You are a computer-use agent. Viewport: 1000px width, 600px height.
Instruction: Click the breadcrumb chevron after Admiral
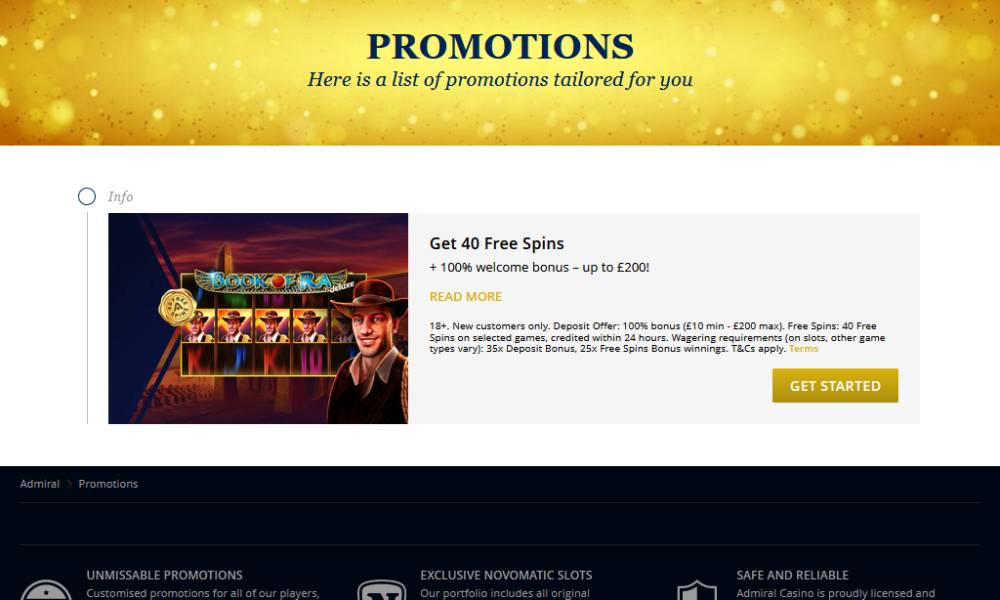tap(69, 484)
